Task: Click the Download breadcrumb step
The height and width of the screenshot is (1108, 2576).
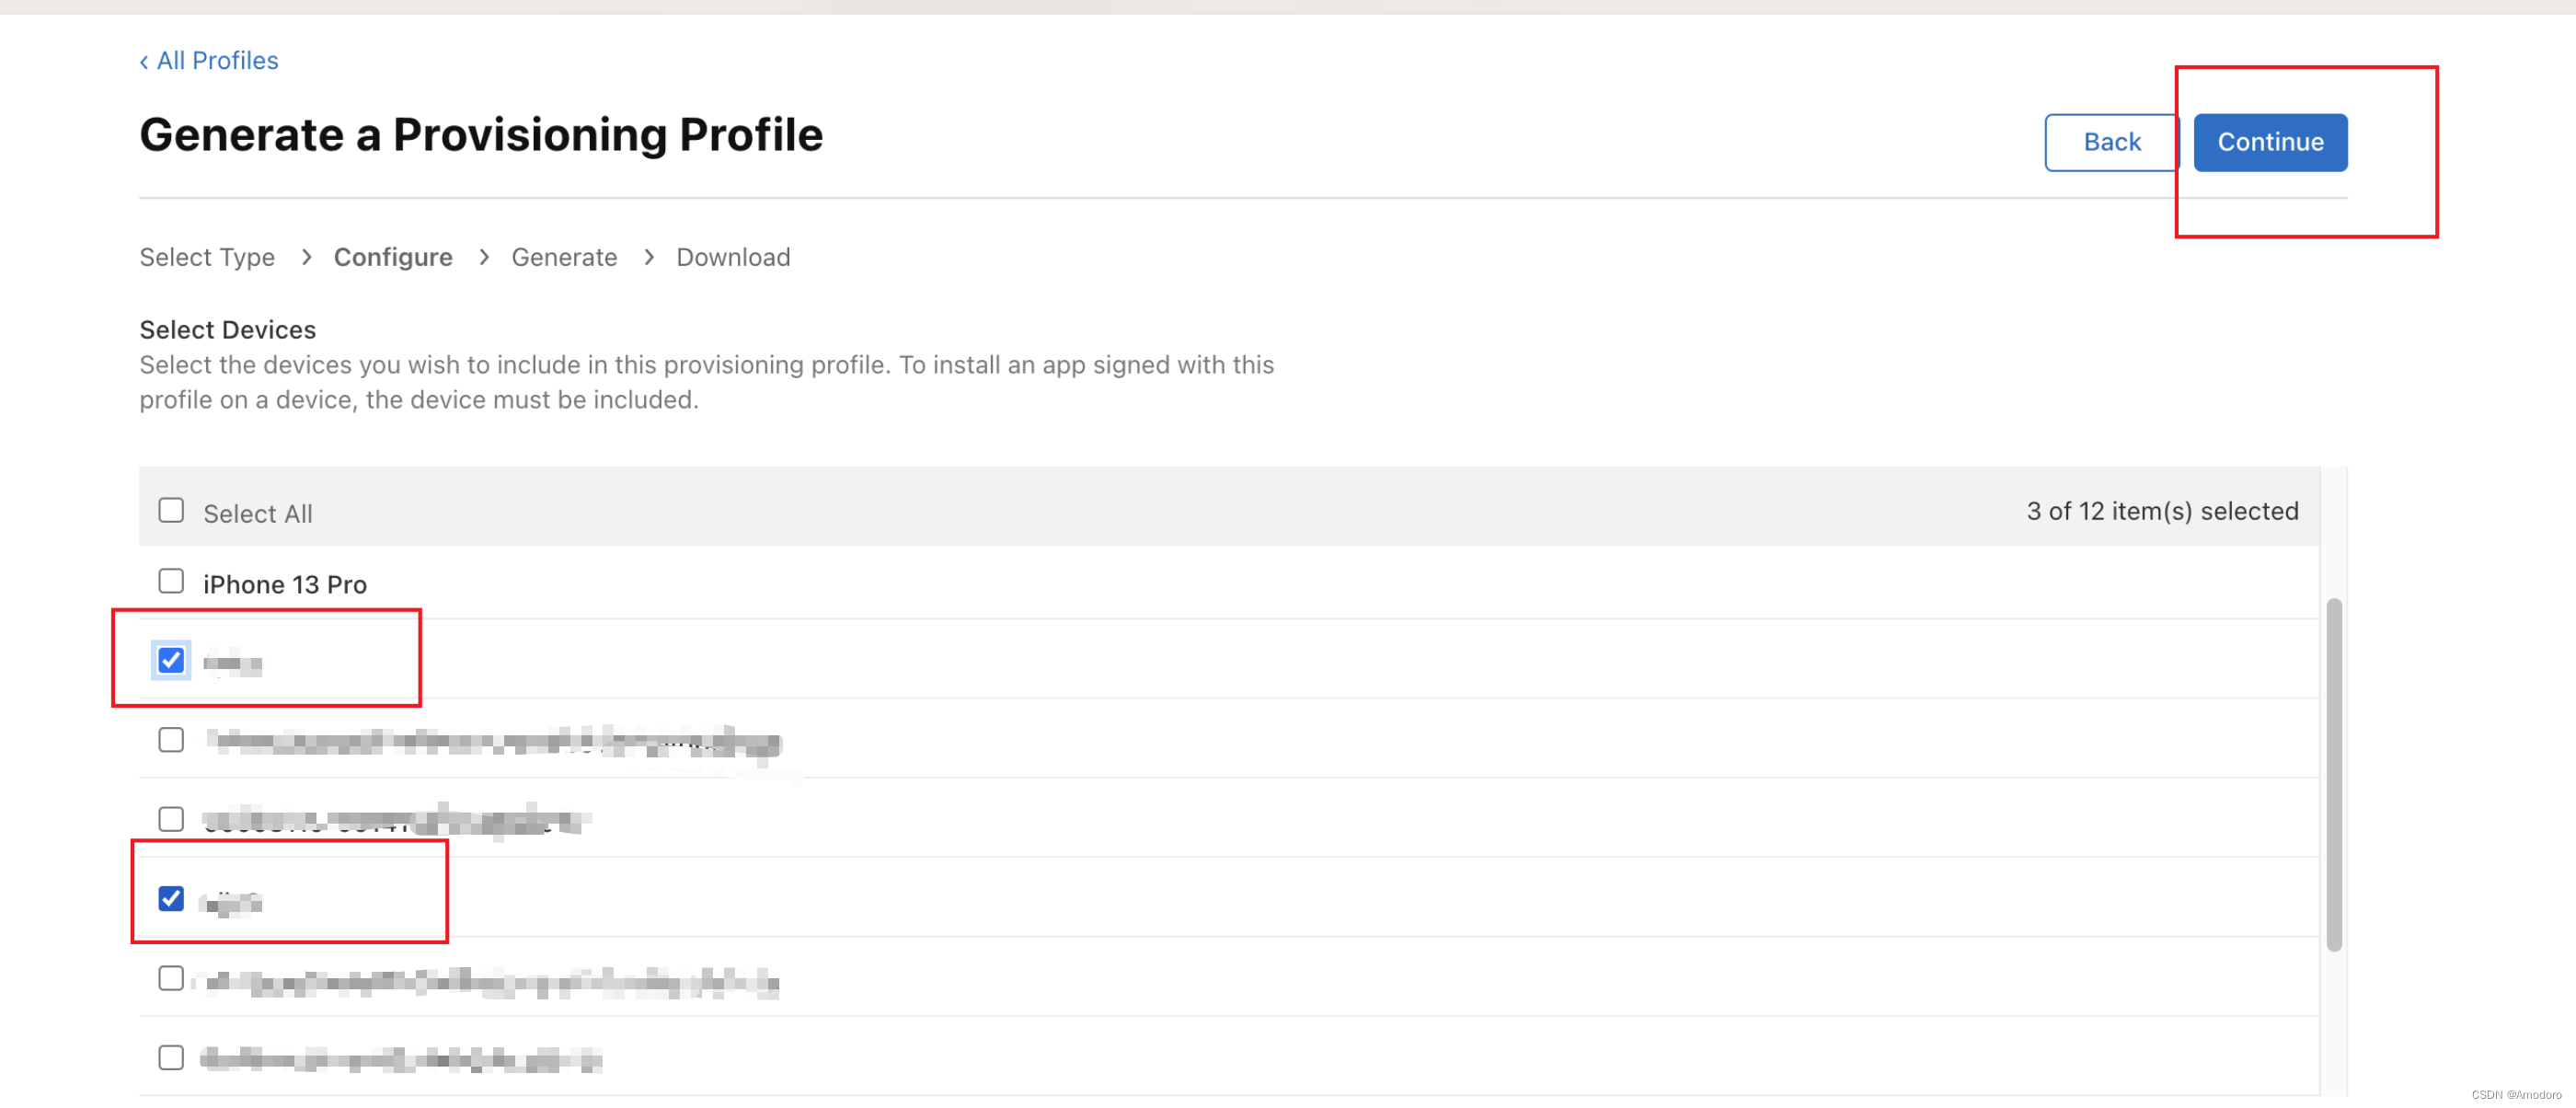Action: (733, 257)
